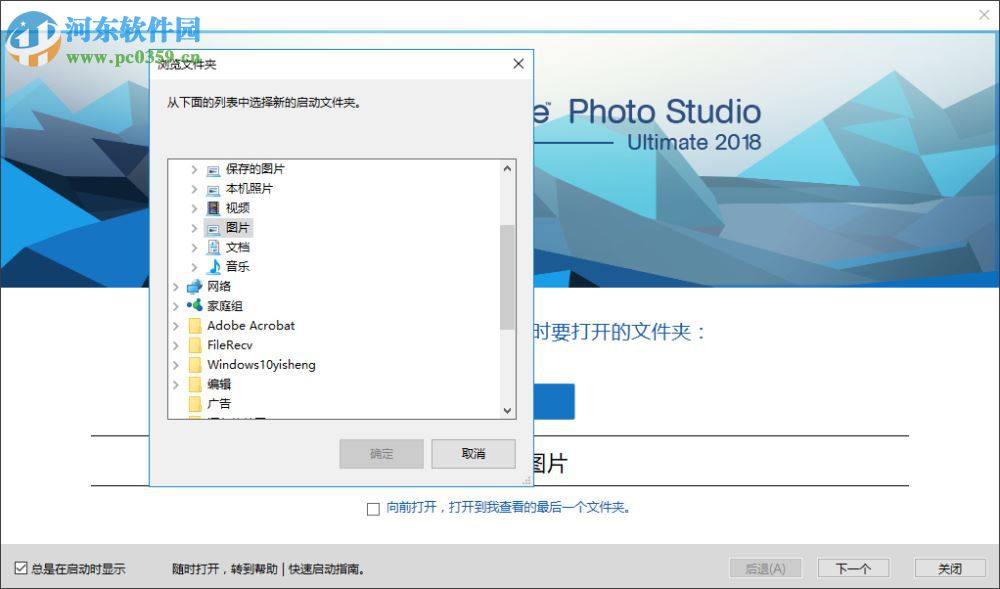This screenshot has height=589, width=1000.
Task: Click the 音乐 music-note icon
Action: pos(212,266)
